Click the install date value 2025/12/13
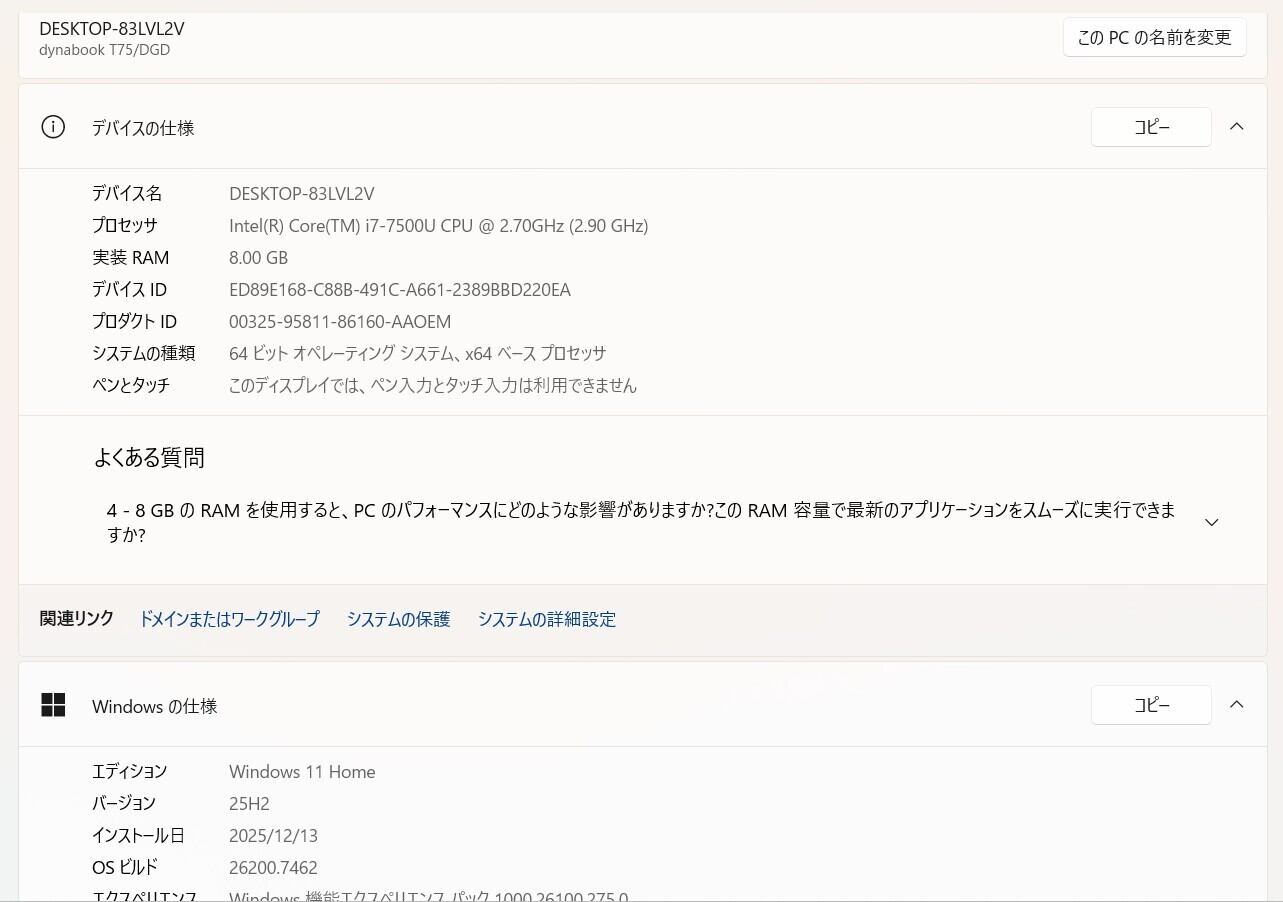Viewport: 1283px width, 902px height. point(273,836)
